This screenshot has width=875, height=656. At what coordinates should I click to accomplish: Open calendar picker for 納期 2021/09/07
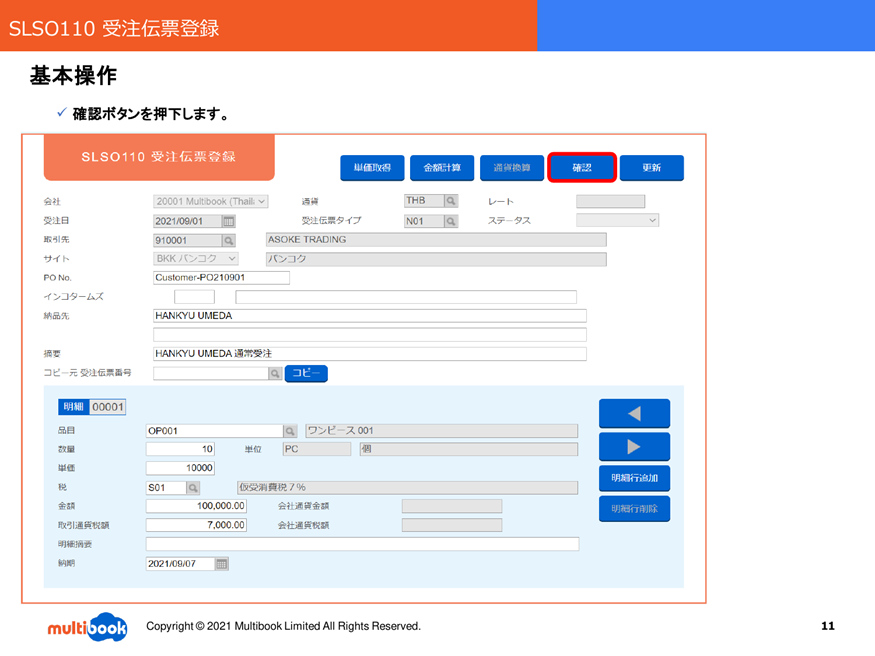[x=222, y=563]
